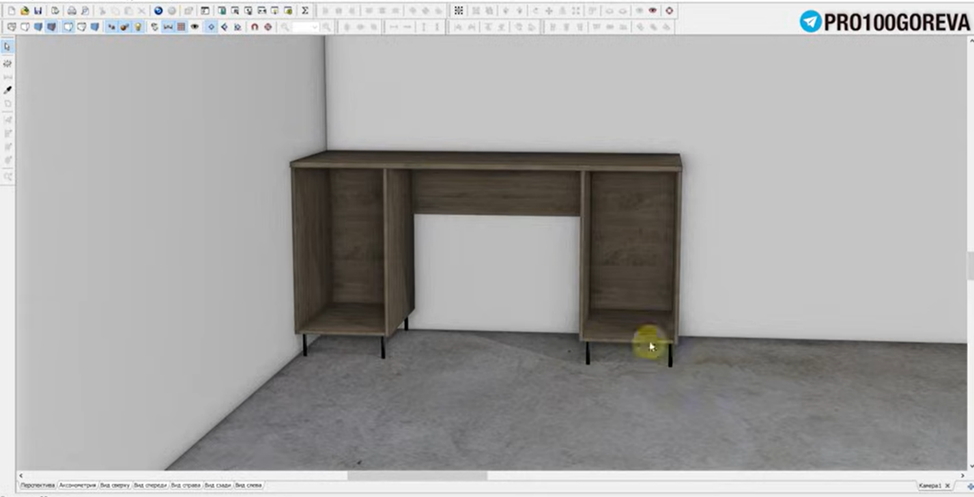974x497 pixels.
Task: Close the Камера1 camera tab
Action: point(947,486)
